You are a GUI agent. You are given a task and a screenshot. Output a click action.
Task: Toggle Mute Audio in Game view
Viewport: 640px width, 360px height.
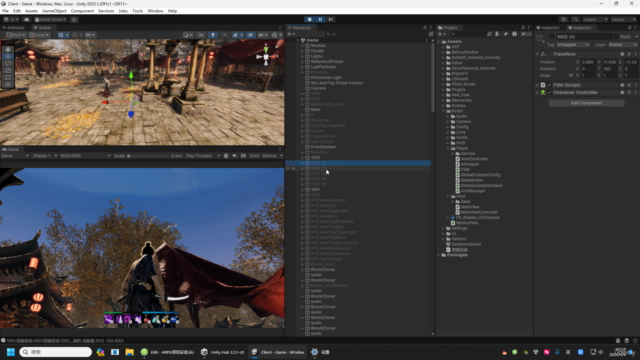tap(234, 156)
